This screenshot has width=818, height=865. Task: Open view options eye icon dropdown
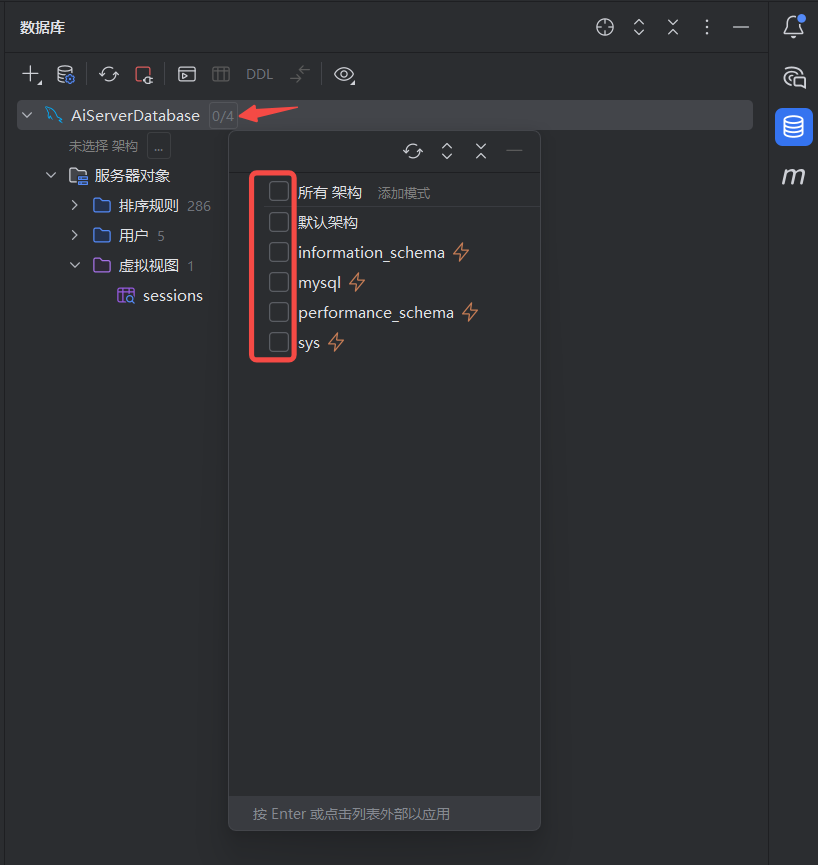point(345,74)
